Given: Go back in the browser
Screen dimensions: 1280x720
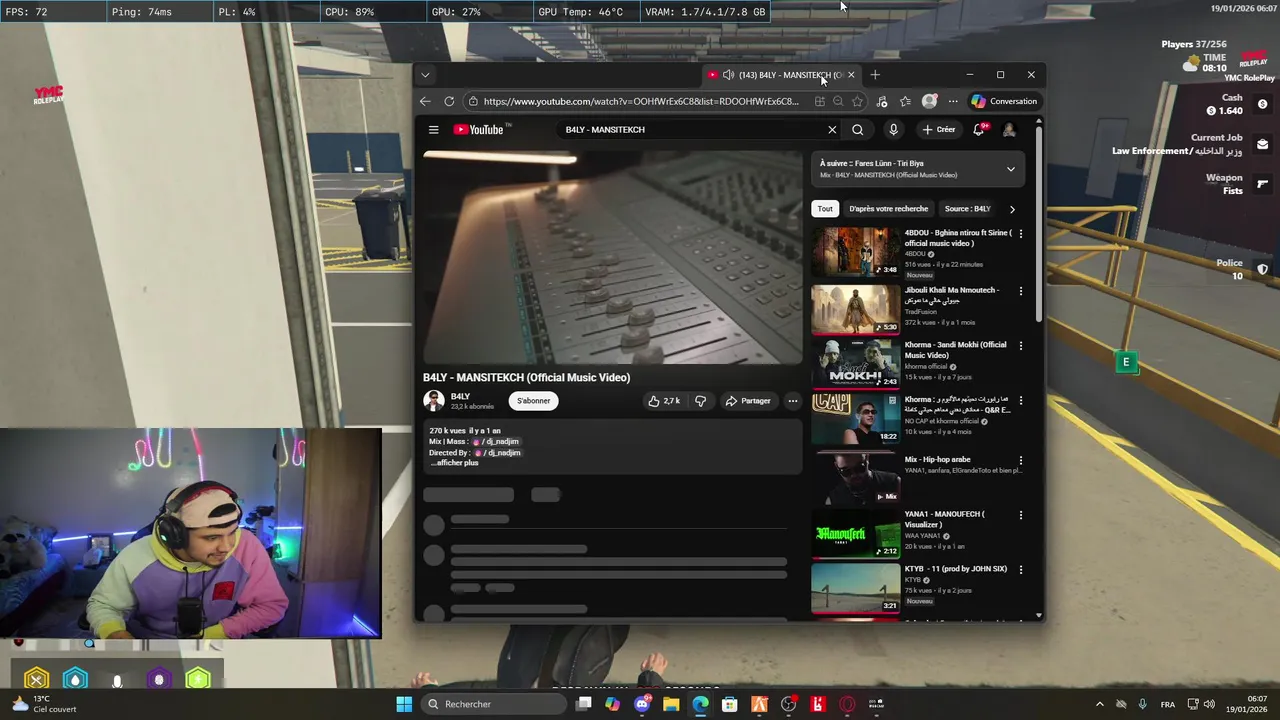Looking at the screenshot, I should pos(425,101).
